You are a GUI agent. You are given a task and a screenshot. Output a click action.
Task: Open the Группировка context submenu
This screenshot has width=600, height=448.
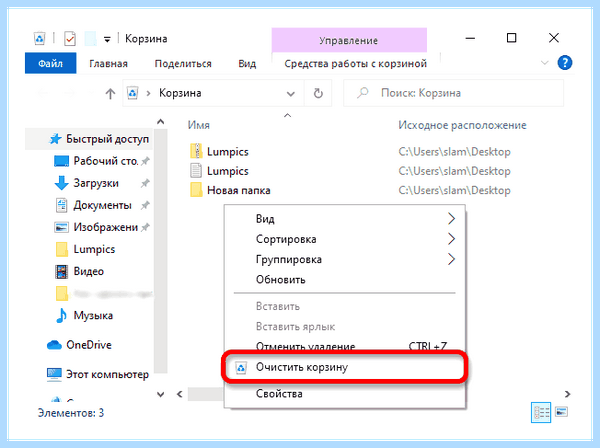tap(344, 259)
